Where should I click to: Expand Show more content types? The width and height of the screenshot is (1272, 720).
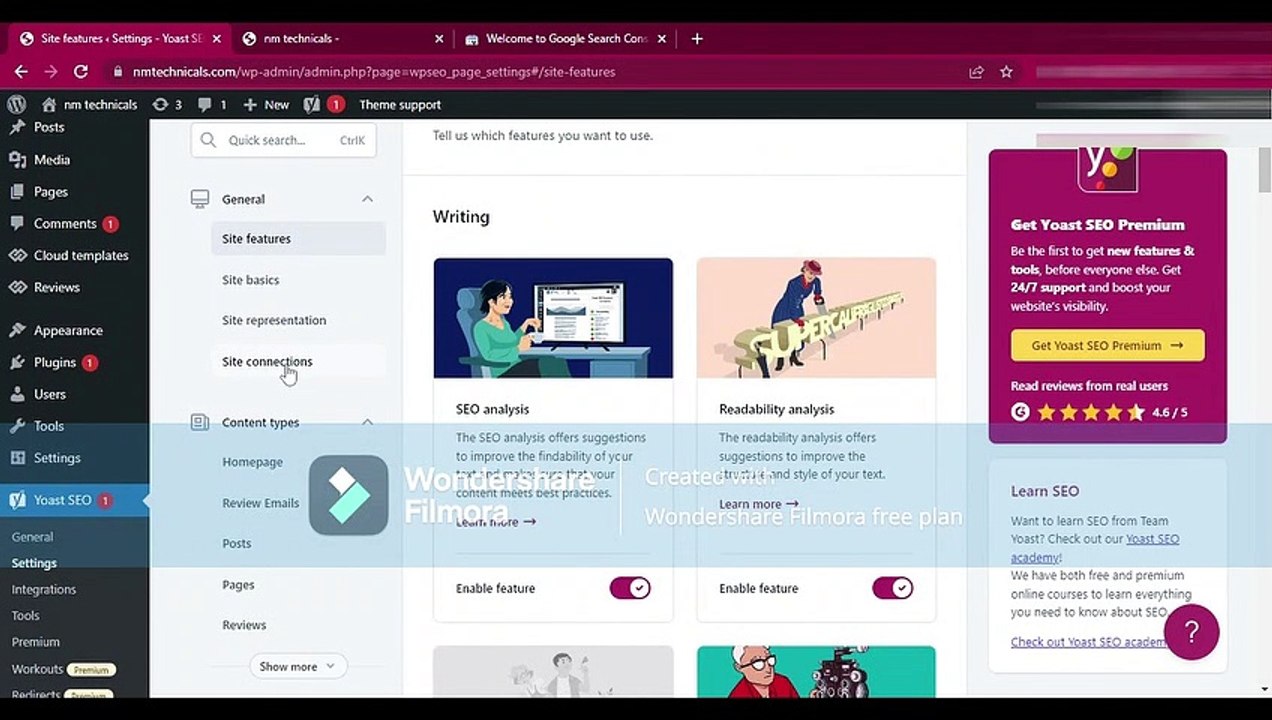click(298, 666)
